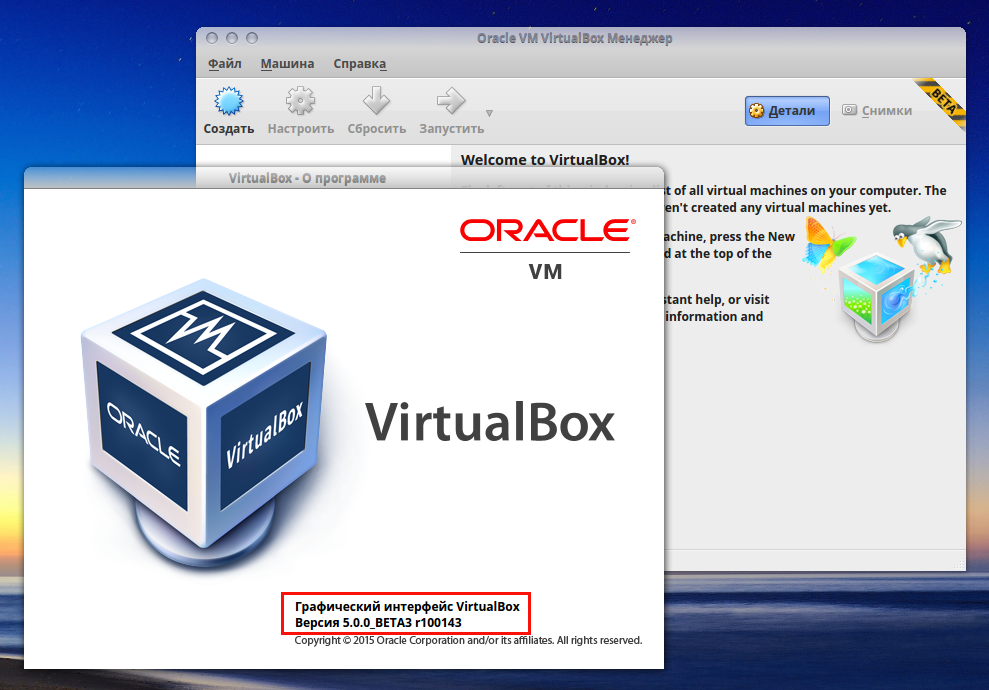The image size is (989, 690).
Task: Click the text 'Графический интерфейс VirtualBox'
Action: point(407,606)
